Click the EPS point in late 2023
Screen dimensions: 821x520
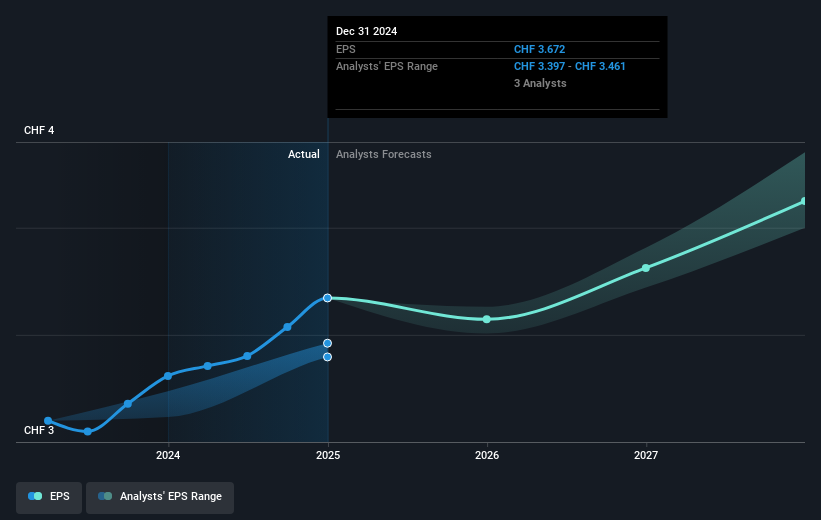[128, 404]
